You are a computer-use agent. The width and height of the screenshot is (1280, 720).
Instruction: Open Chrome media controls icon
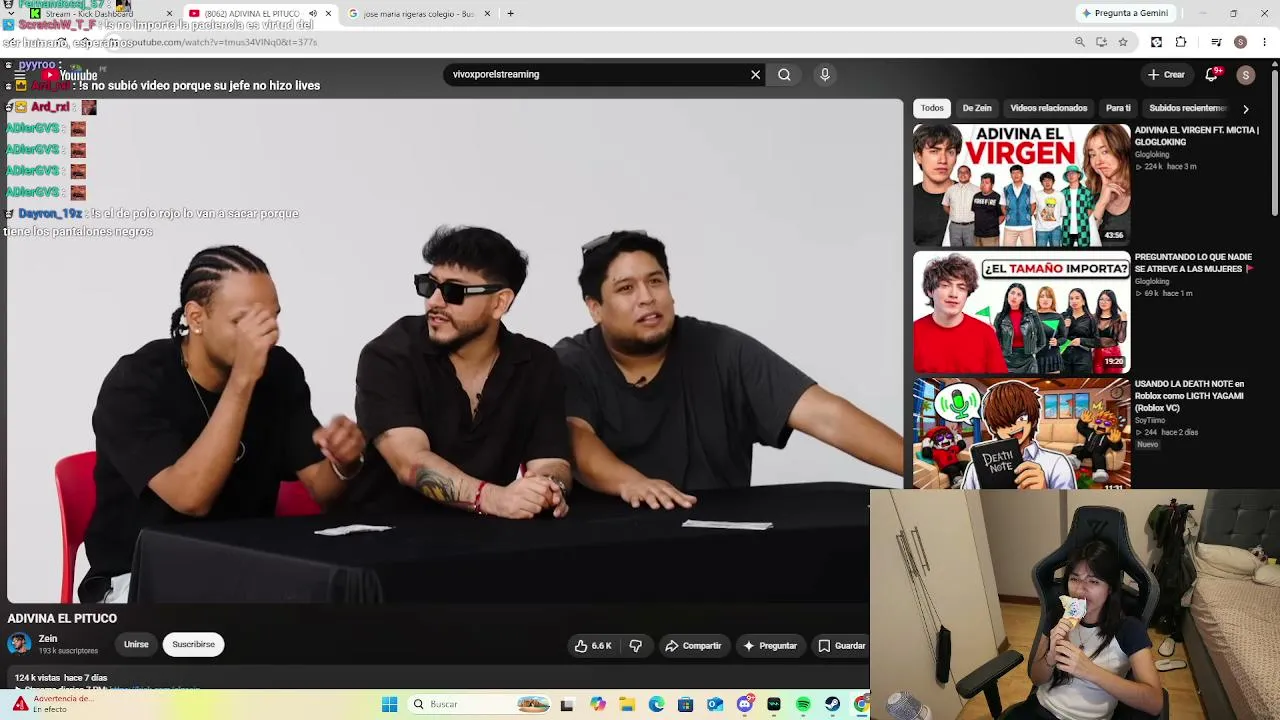1216,42
